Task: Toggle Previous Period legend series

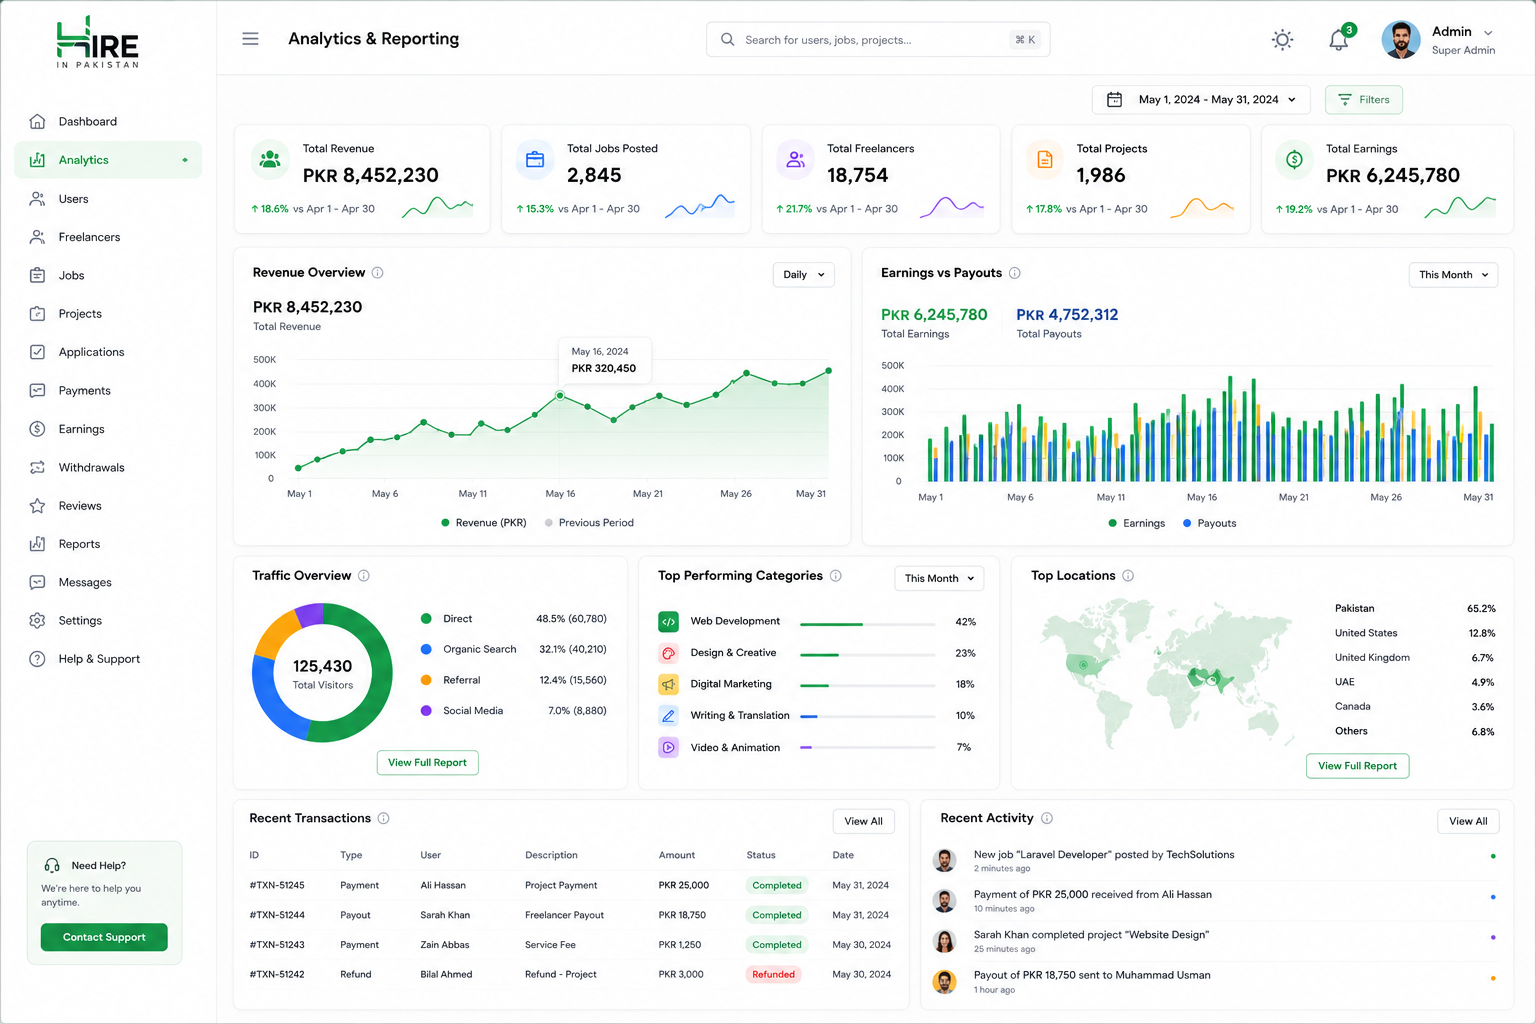Action: [589, 523]
